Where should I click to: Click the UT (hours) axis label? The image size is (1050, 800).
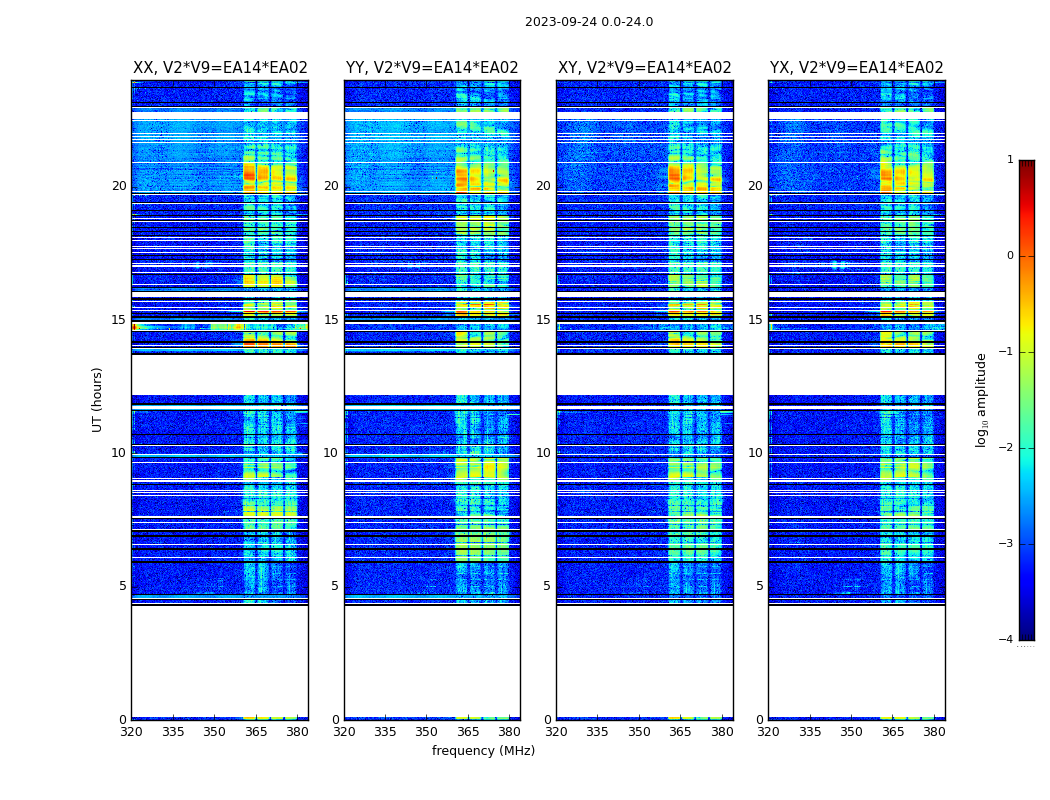[97, 400]
